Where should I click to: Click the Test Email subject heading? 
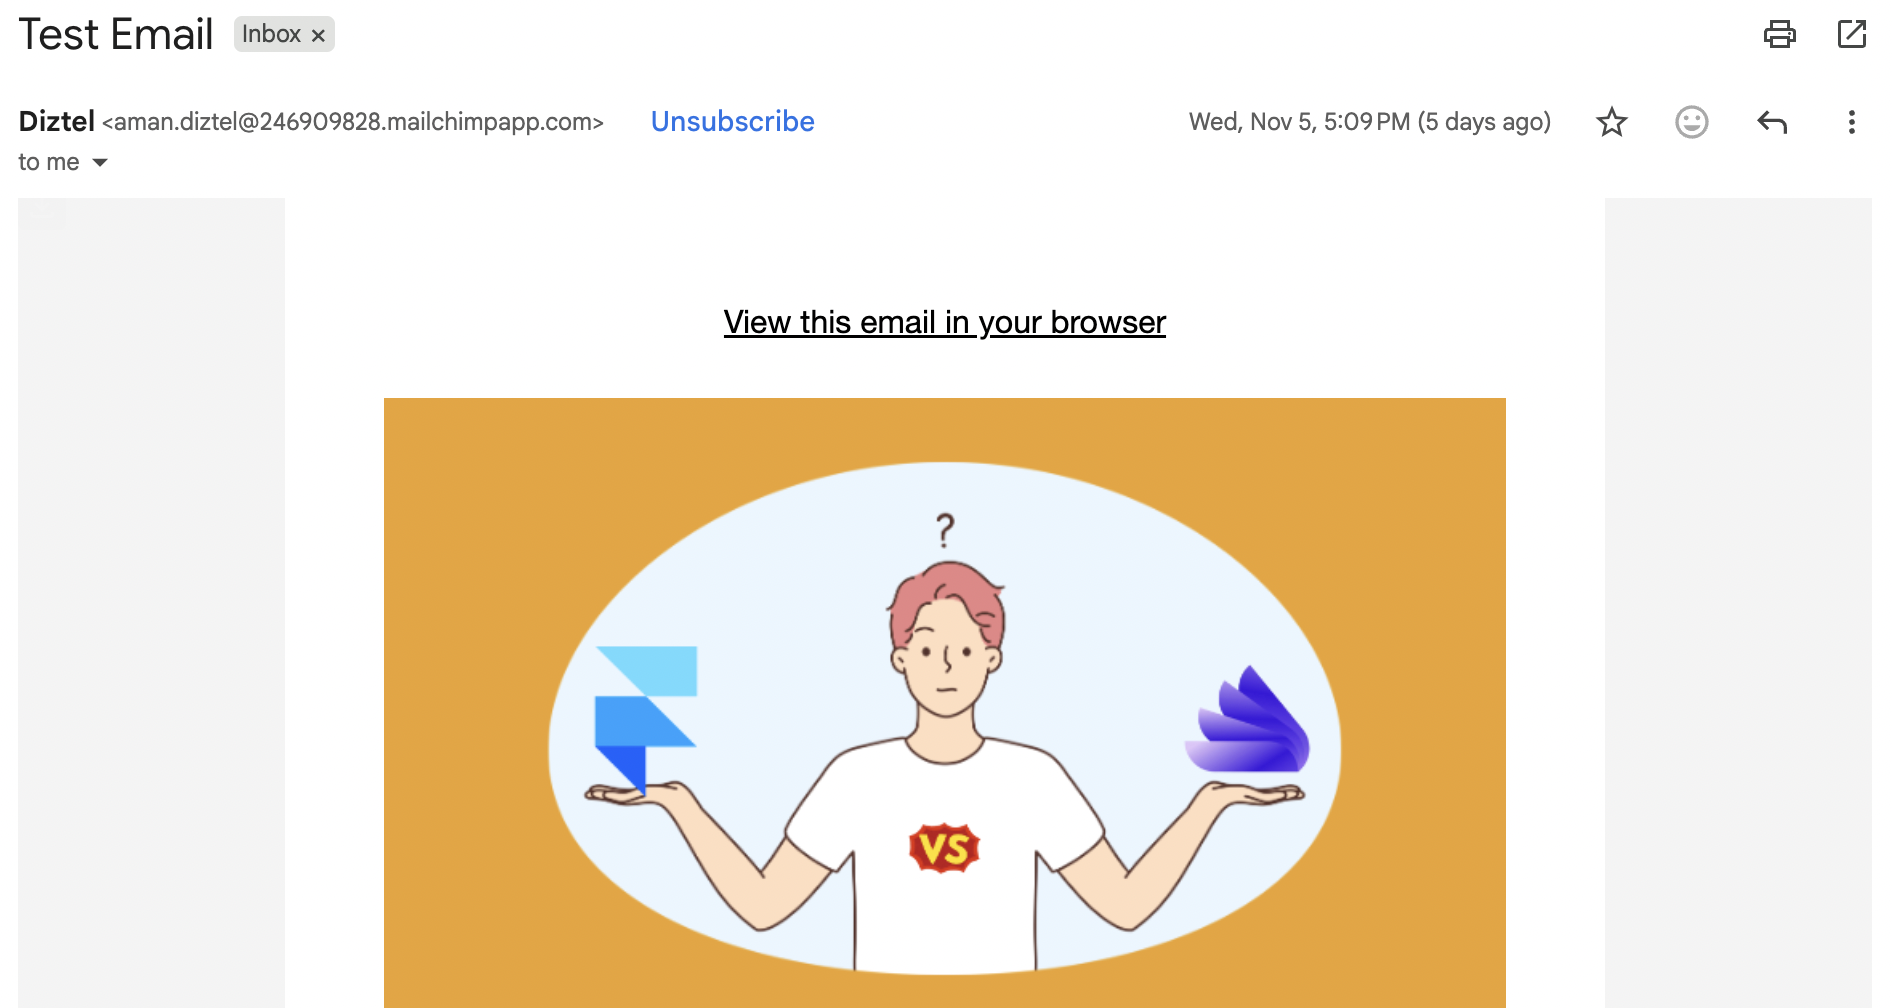(x=116, y=34)
